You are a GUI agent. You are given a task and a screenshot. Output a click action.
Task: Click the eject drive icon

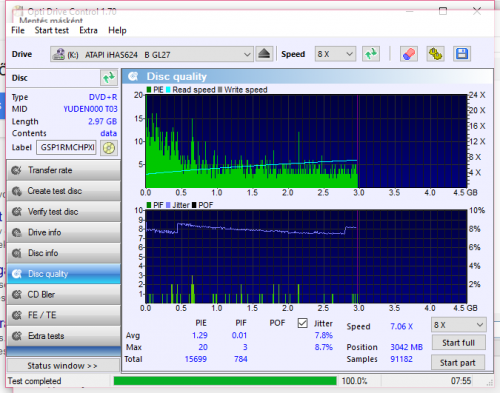click(264, 54)
